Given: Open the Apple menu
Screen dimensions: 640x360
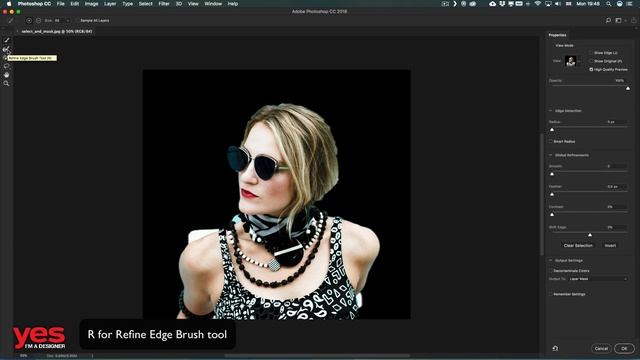Looking at the screenshot, I should (9, 4).
